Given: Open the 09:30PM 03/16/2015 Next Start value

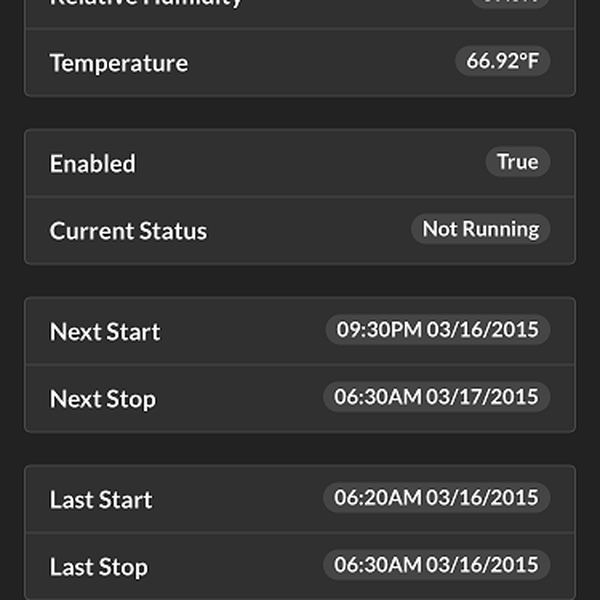Looking at the screenshot, I should [x=437, y=330].
